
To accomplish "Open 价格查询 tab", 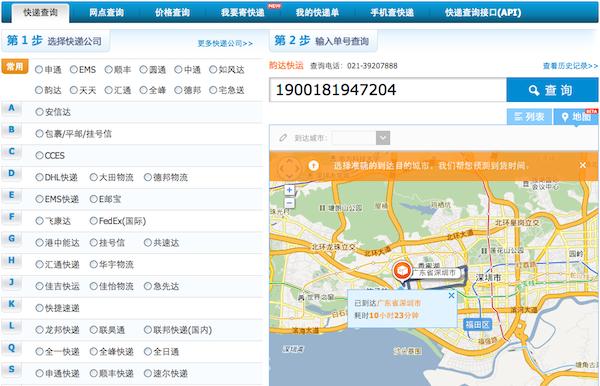I will (172, 13).
